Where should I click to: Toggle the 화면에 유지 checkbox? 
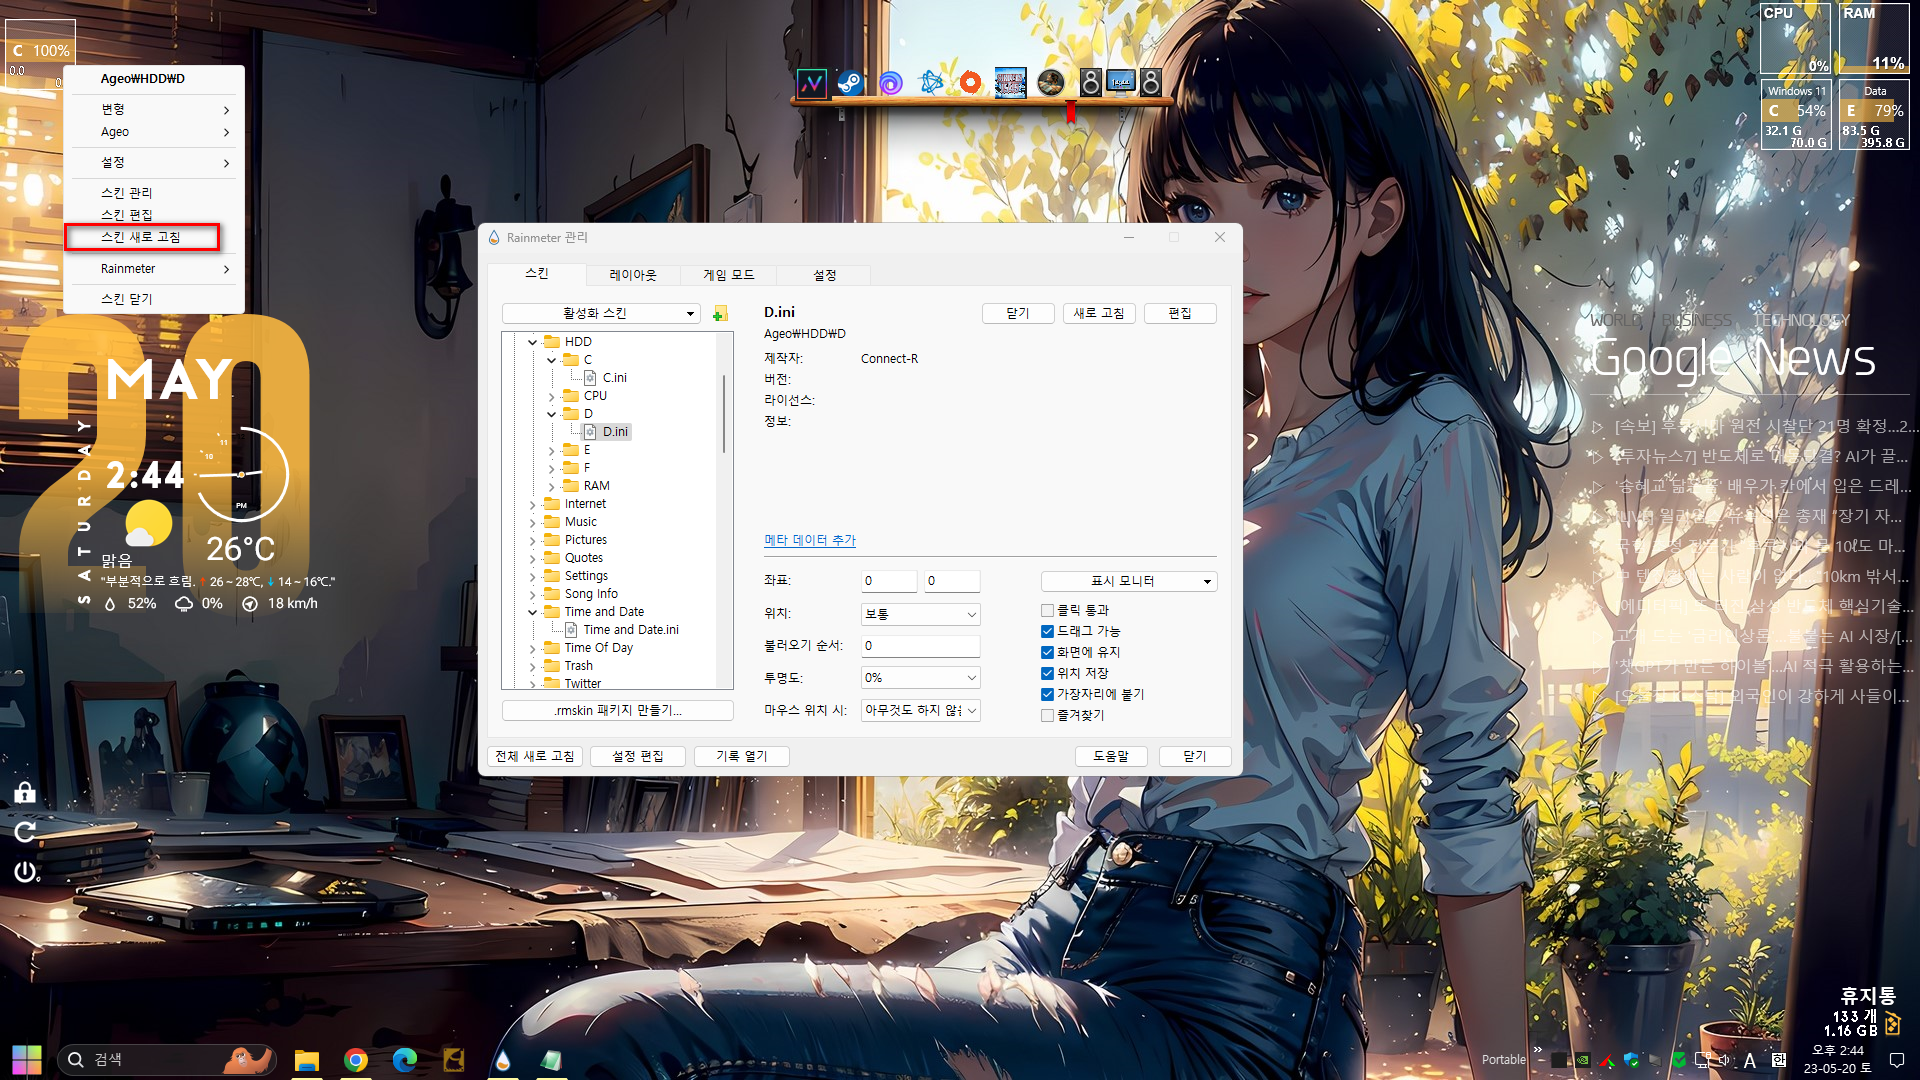[x=1047, y=652]
